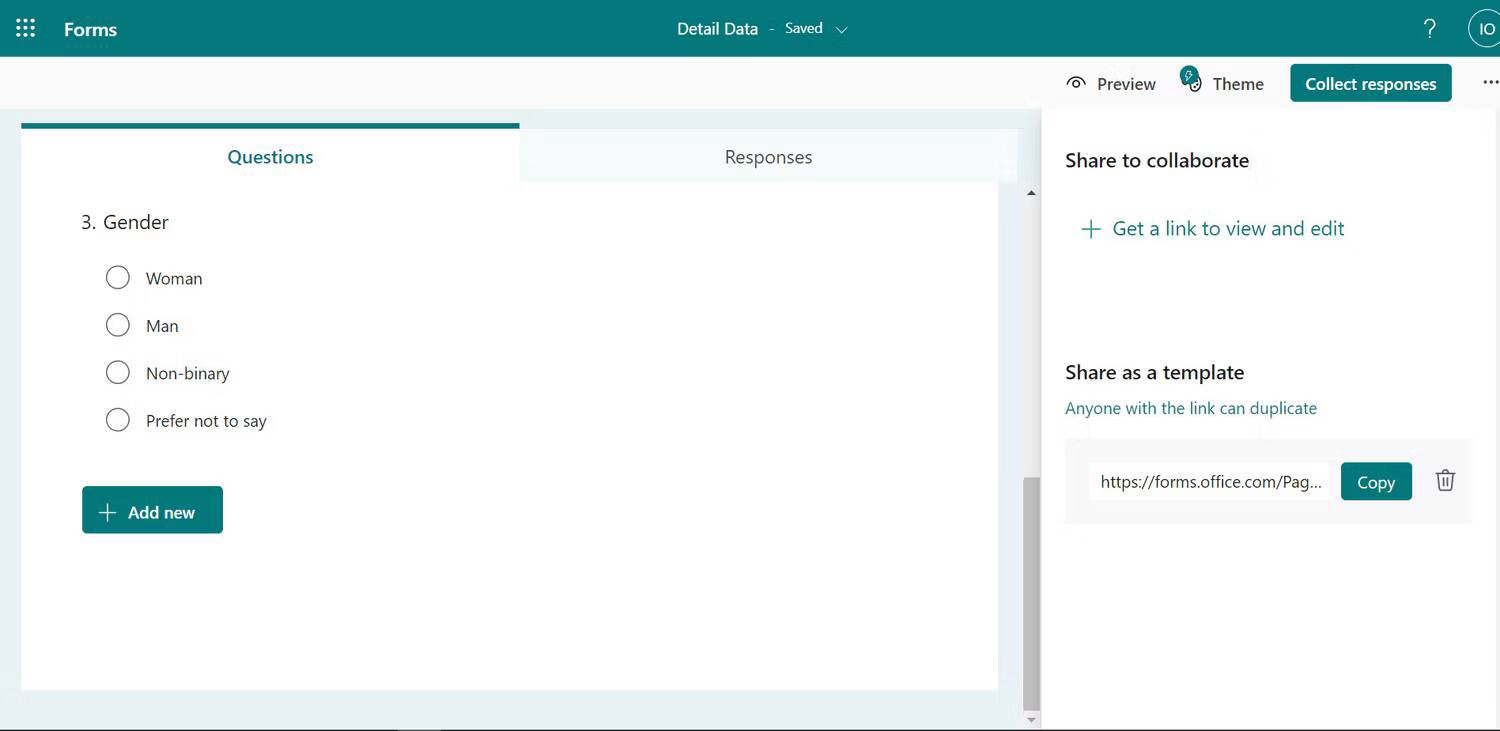Click the Collect responses button

coord(1370,84)
